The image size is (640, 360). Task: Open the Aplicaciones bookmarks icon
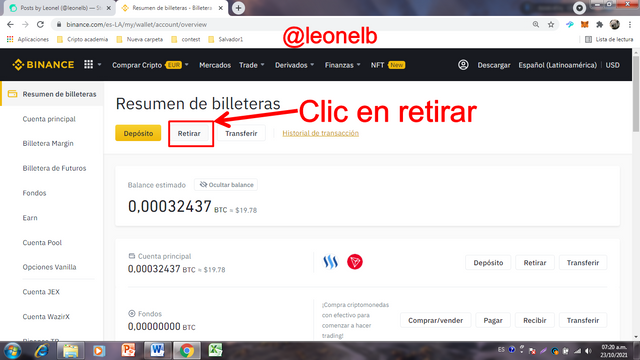tap(10, 39)
